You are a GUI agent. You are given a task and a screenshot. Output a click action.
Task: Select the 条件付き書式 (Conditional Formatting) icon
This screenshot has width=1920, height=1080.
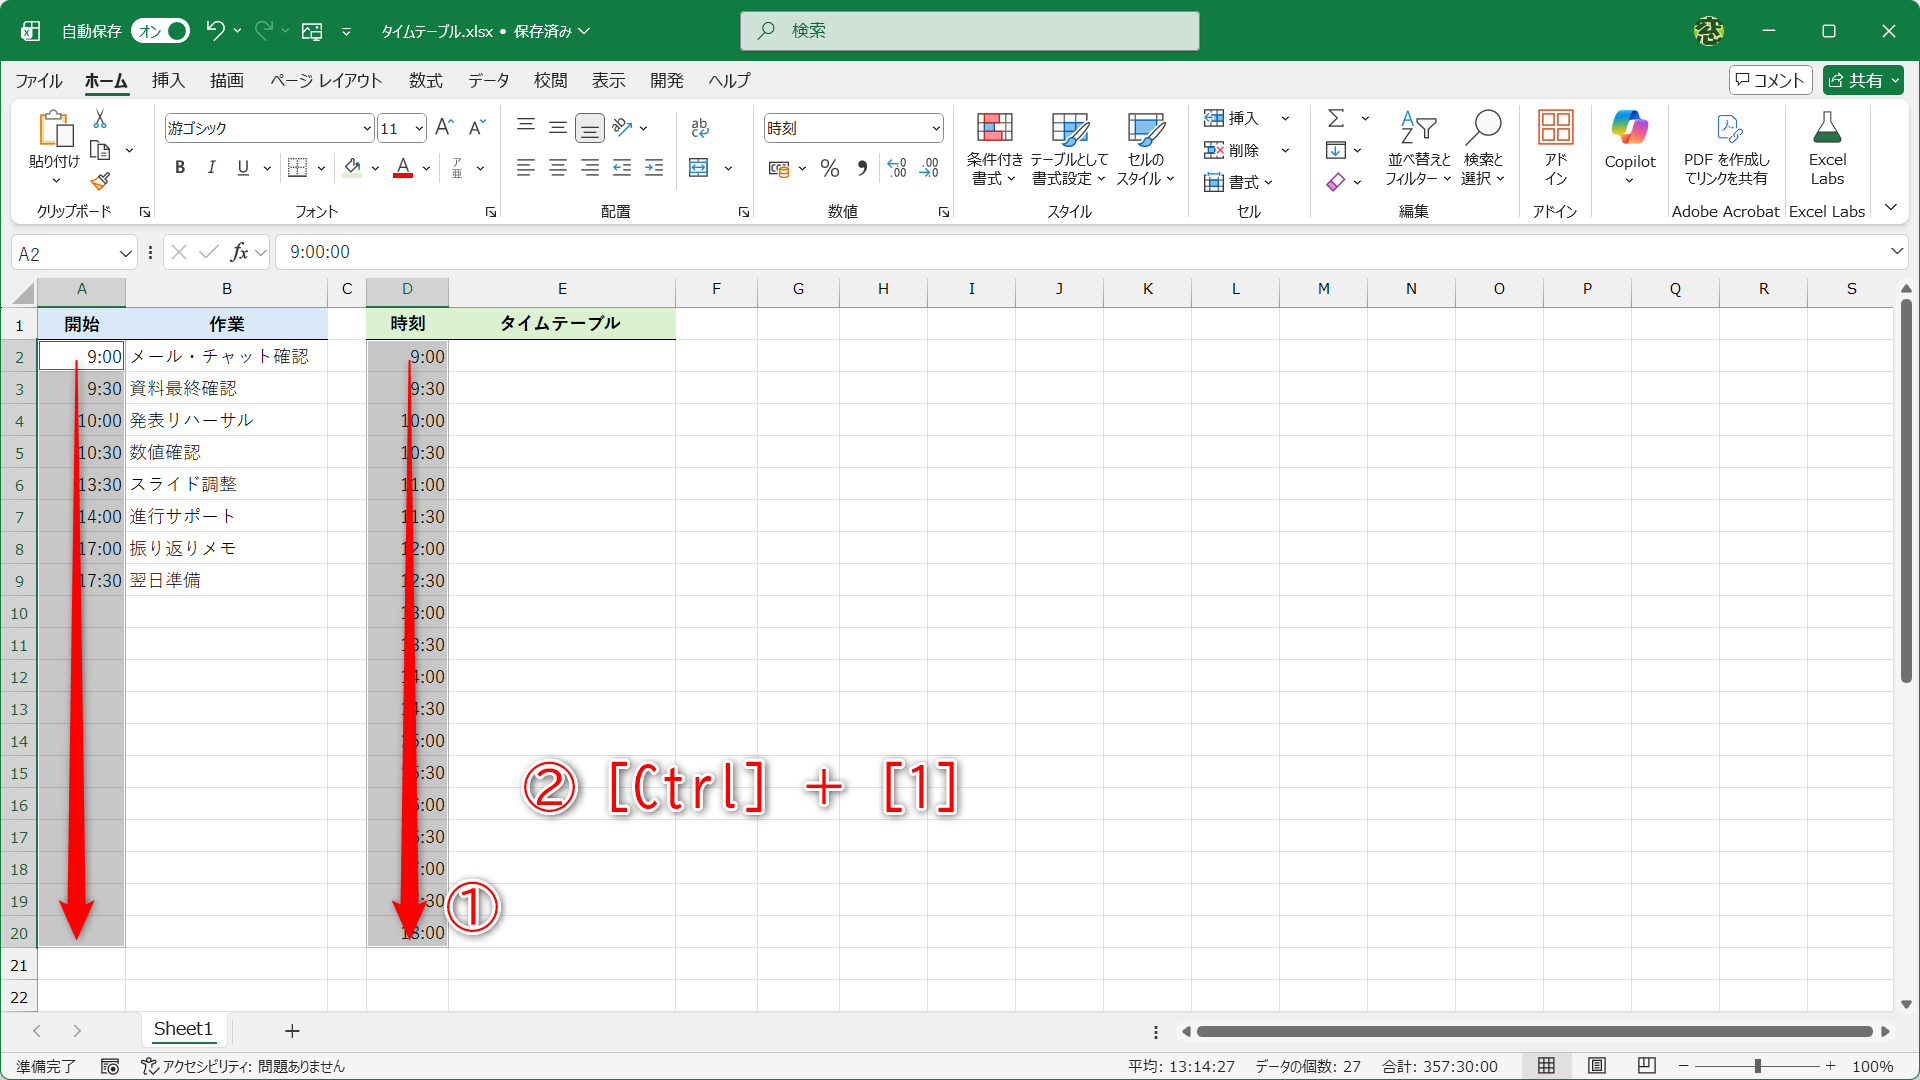point(994,148)
